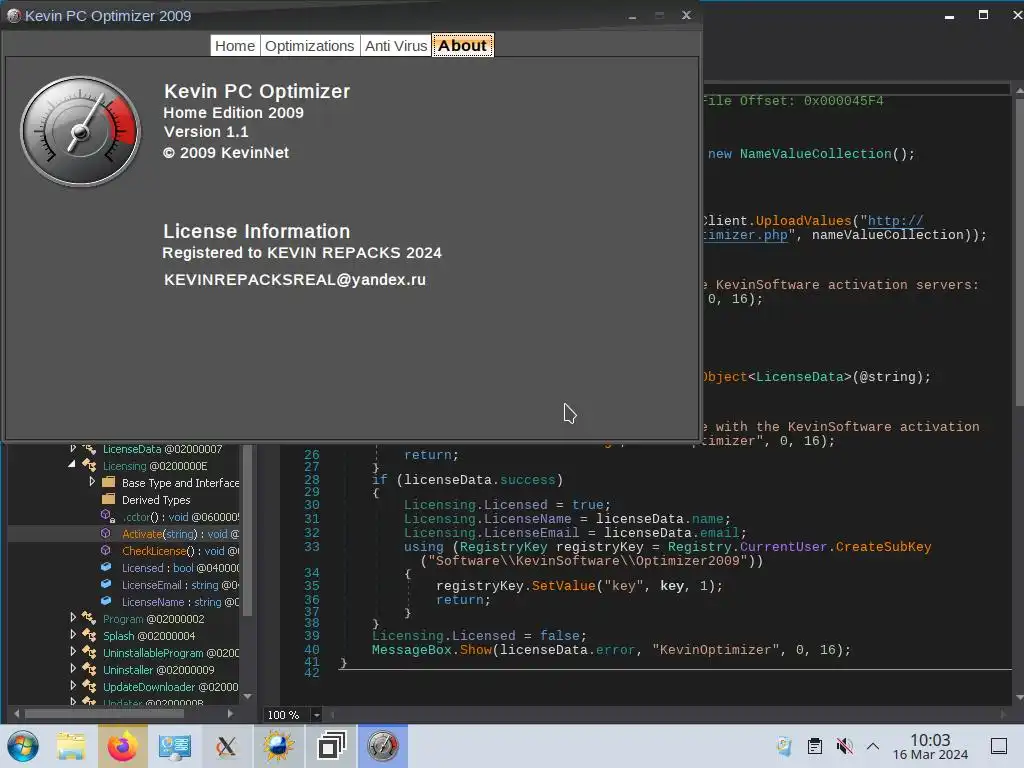Expand the Base Type and Interfaces folder
This screenshot has width=1024, height=768.
(92, 482)
